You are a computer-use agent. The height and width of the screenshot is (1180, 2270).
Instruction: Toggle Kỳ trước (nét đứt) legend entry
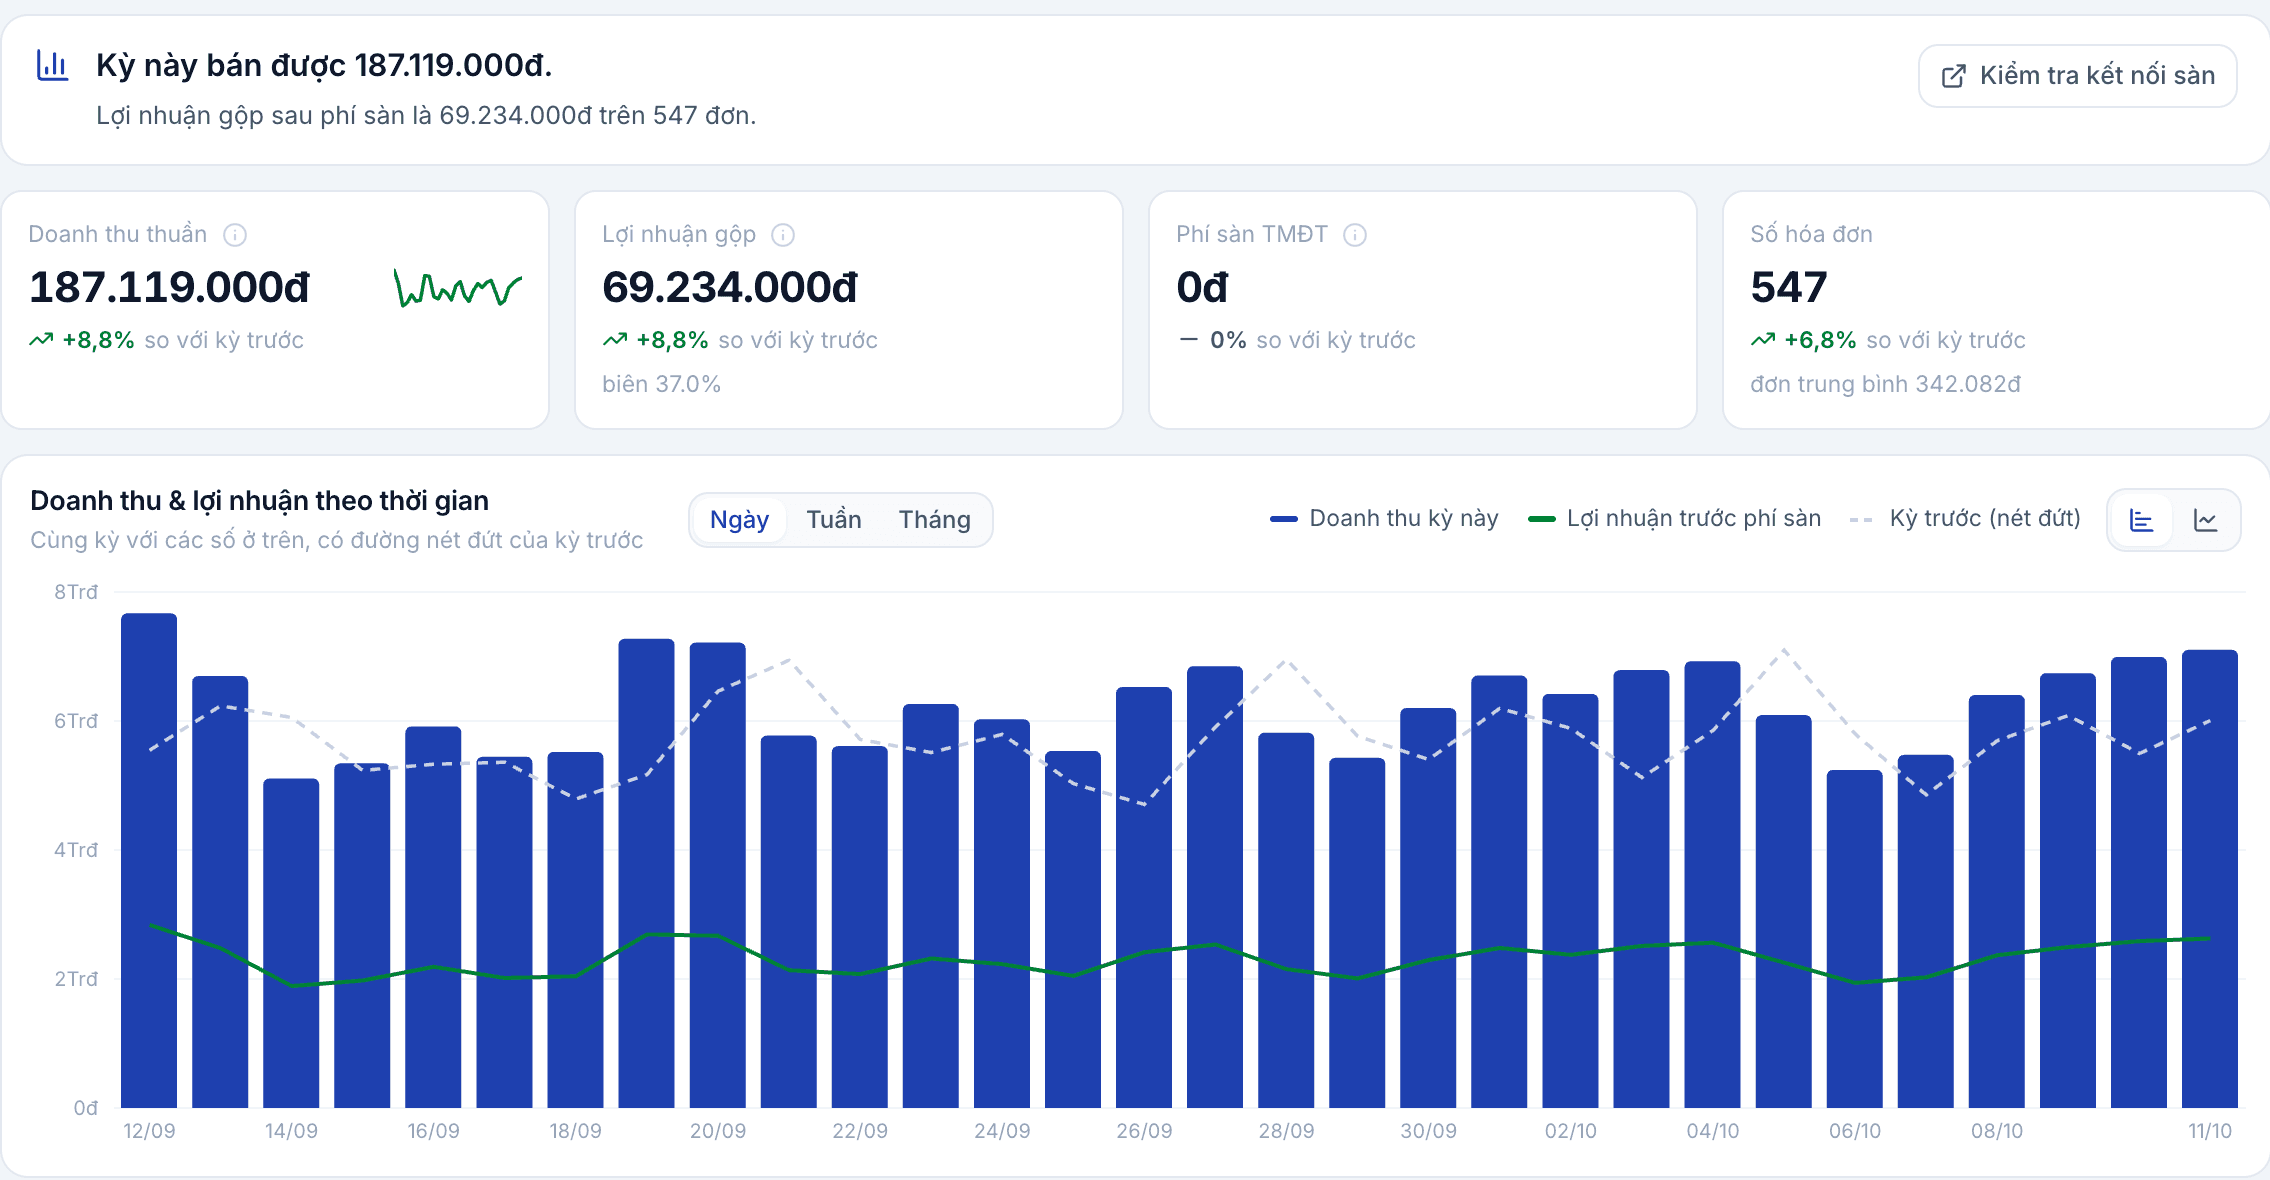pos(1966,518)
